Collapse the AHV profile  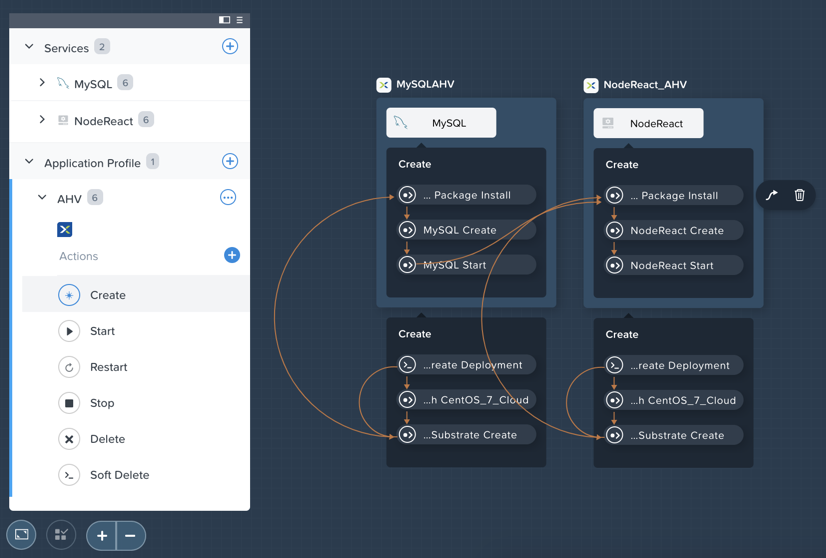point(42,198)
